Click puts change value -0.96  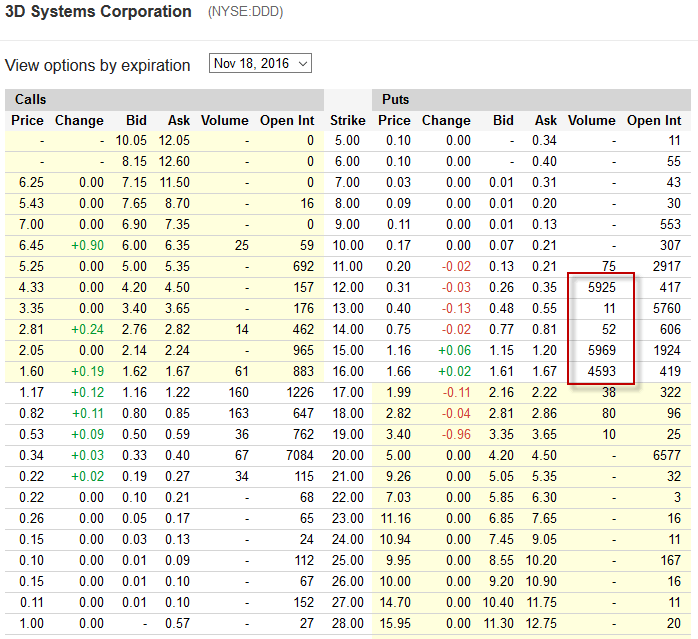[x=456, y=435]
